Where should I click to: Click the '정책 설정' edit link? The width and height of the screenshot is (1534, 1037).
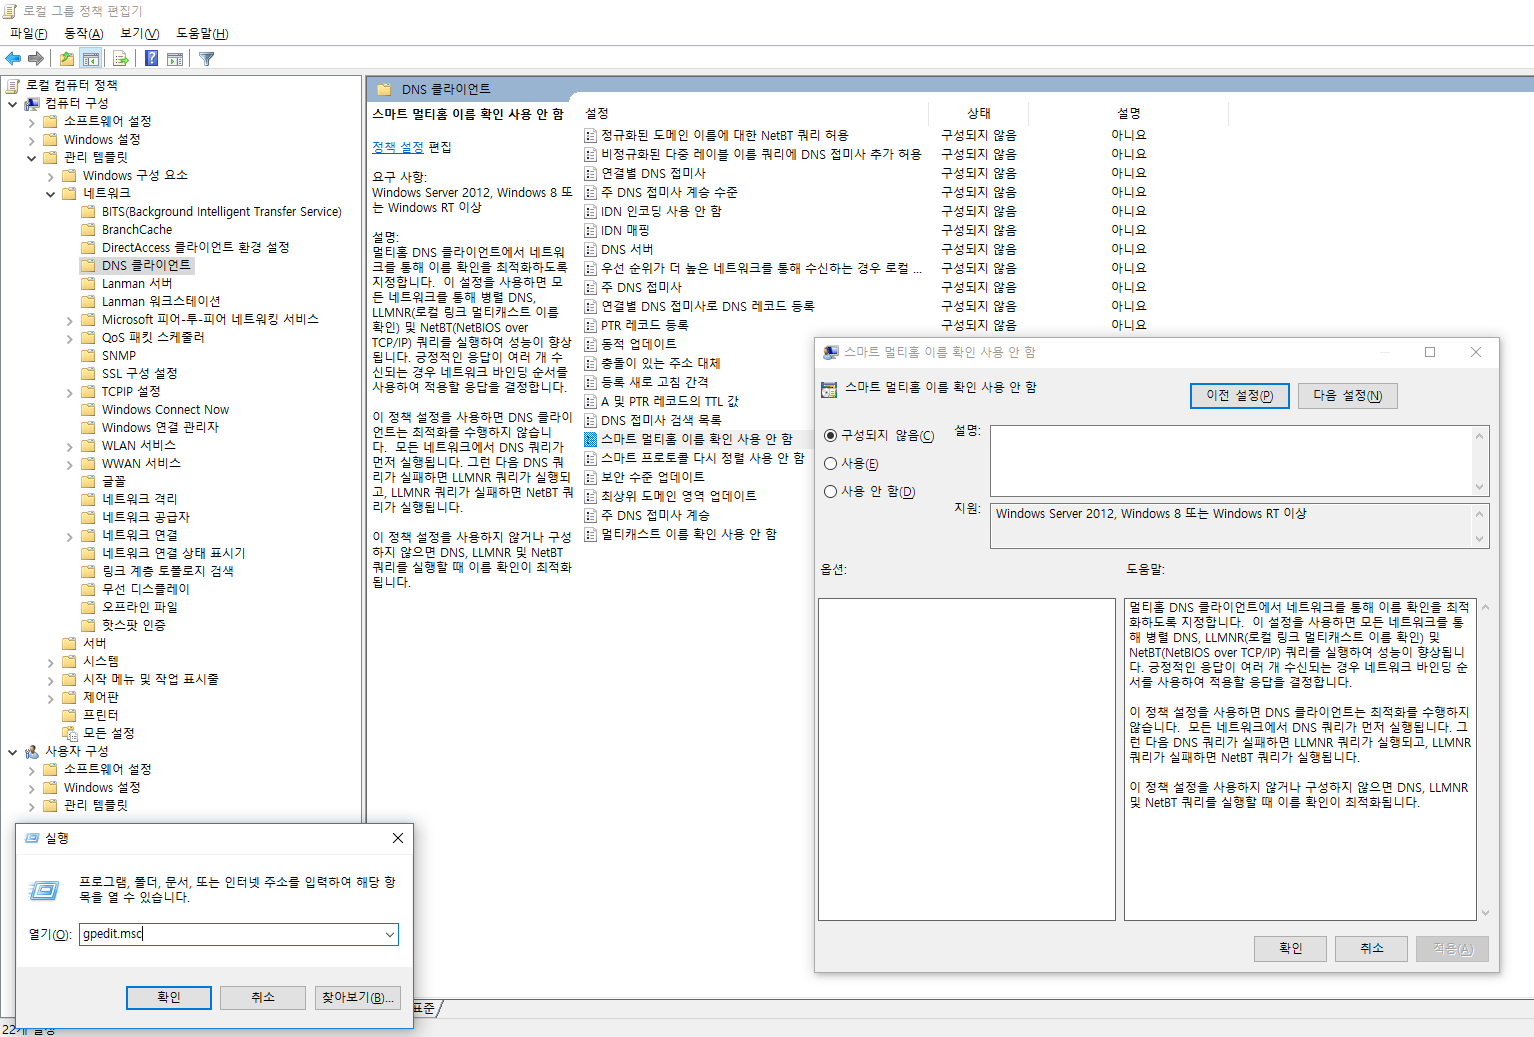(397, 147)
